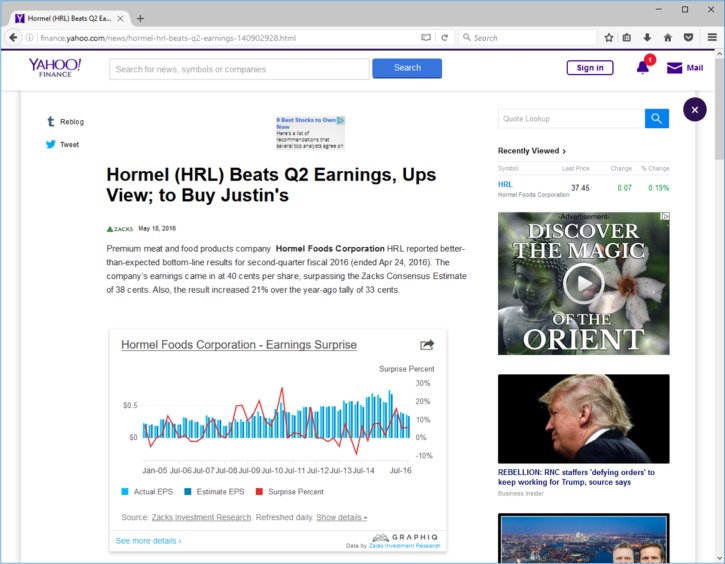
Task: Click scrollbar up arrow
Action: 719,54
